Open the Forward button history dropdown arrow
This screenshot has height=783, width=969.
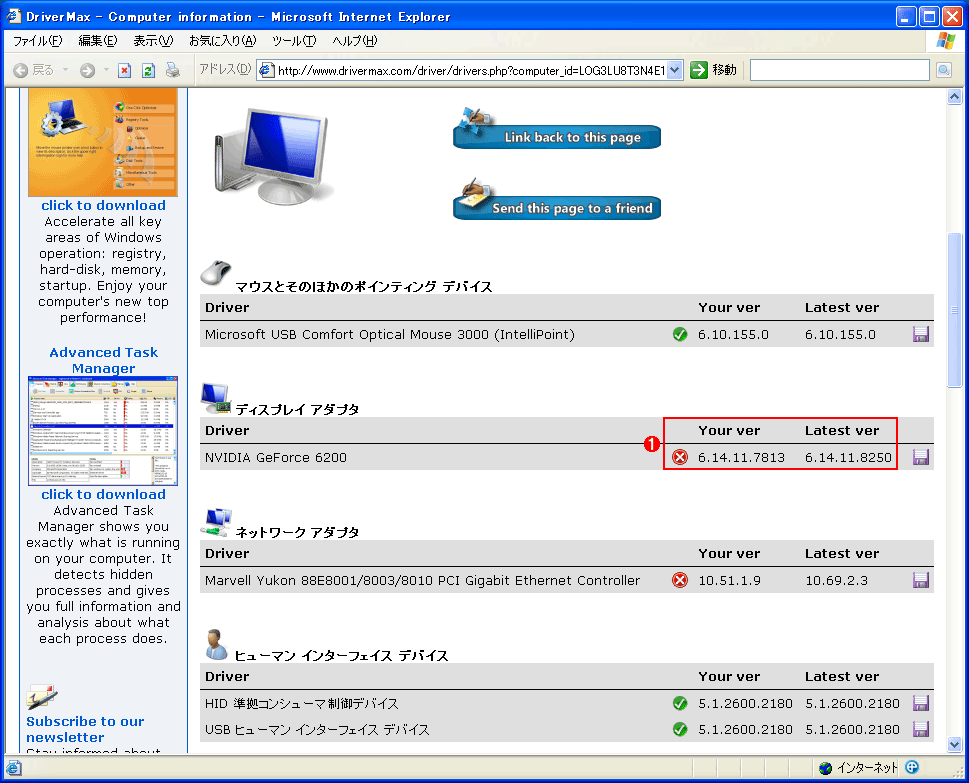(x=106, y=70)
